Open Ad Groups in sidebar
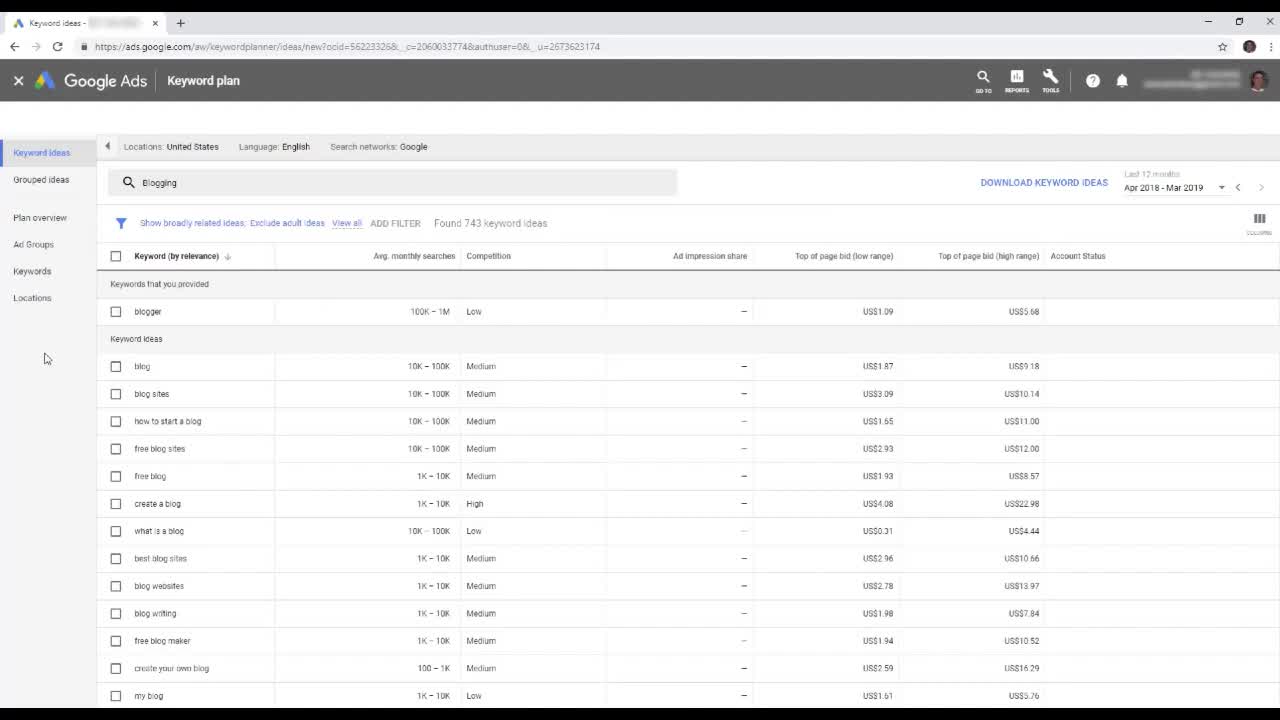Viewport: 1280px width, 720px height. click(x=33, y=245)
